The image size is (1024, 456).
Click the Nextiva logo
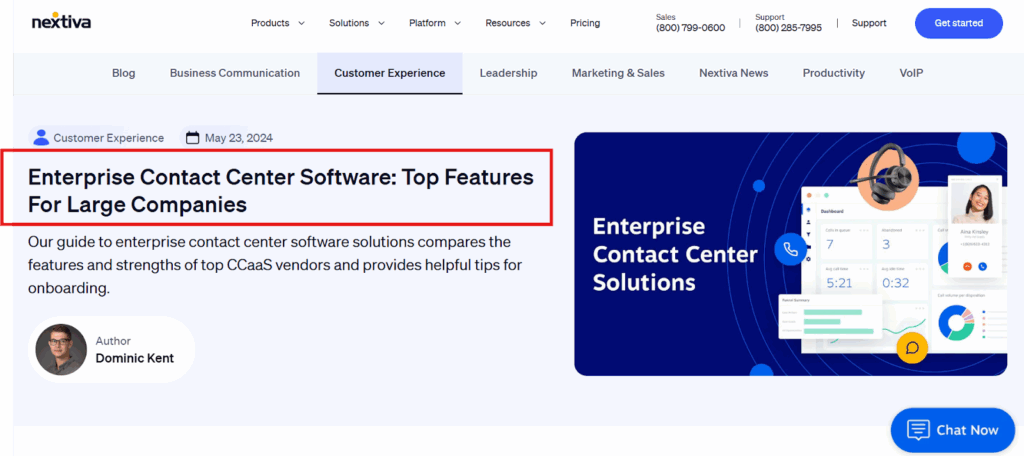point(61,21)
